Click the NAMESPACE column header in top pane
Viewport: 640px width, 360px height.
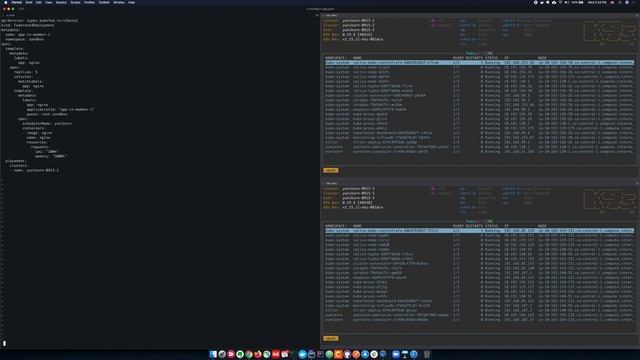tap(336, 58)
